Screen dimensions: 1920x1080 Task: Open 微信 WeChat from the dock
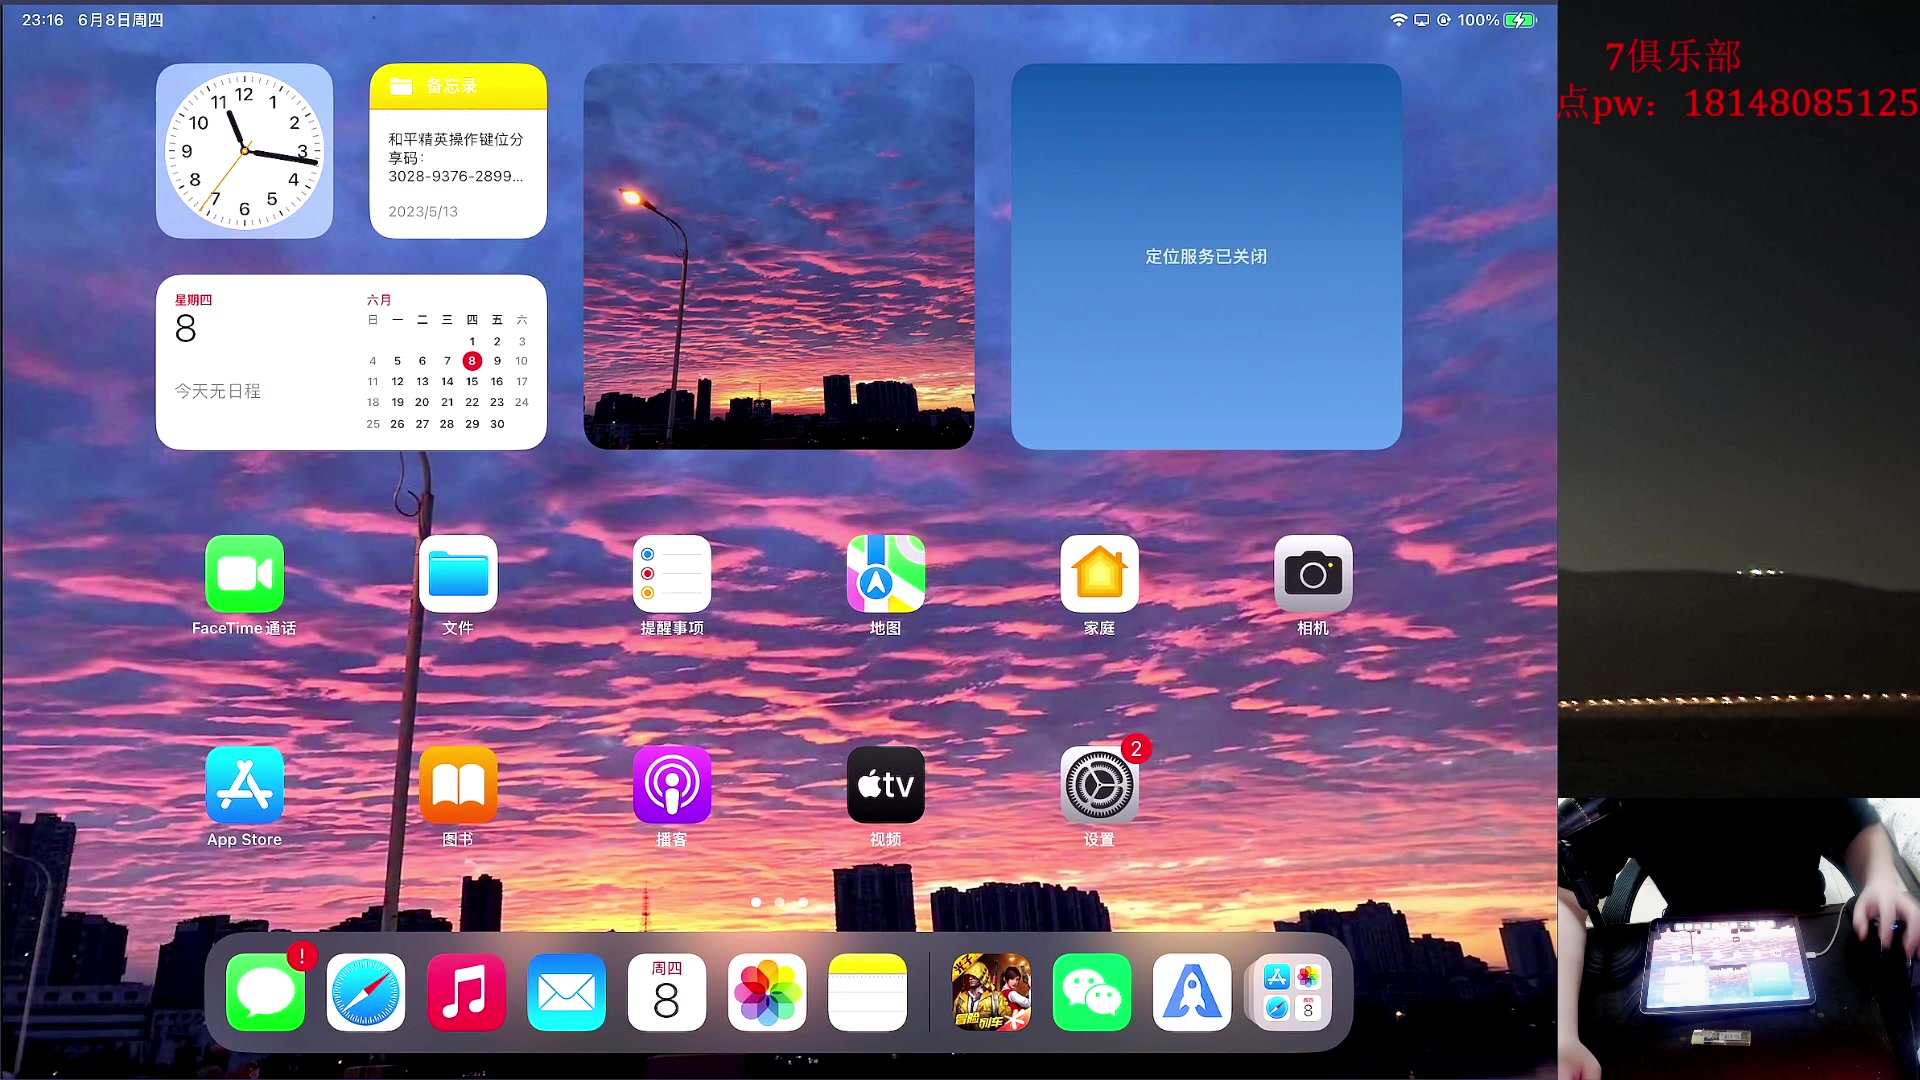(1091, 992)
